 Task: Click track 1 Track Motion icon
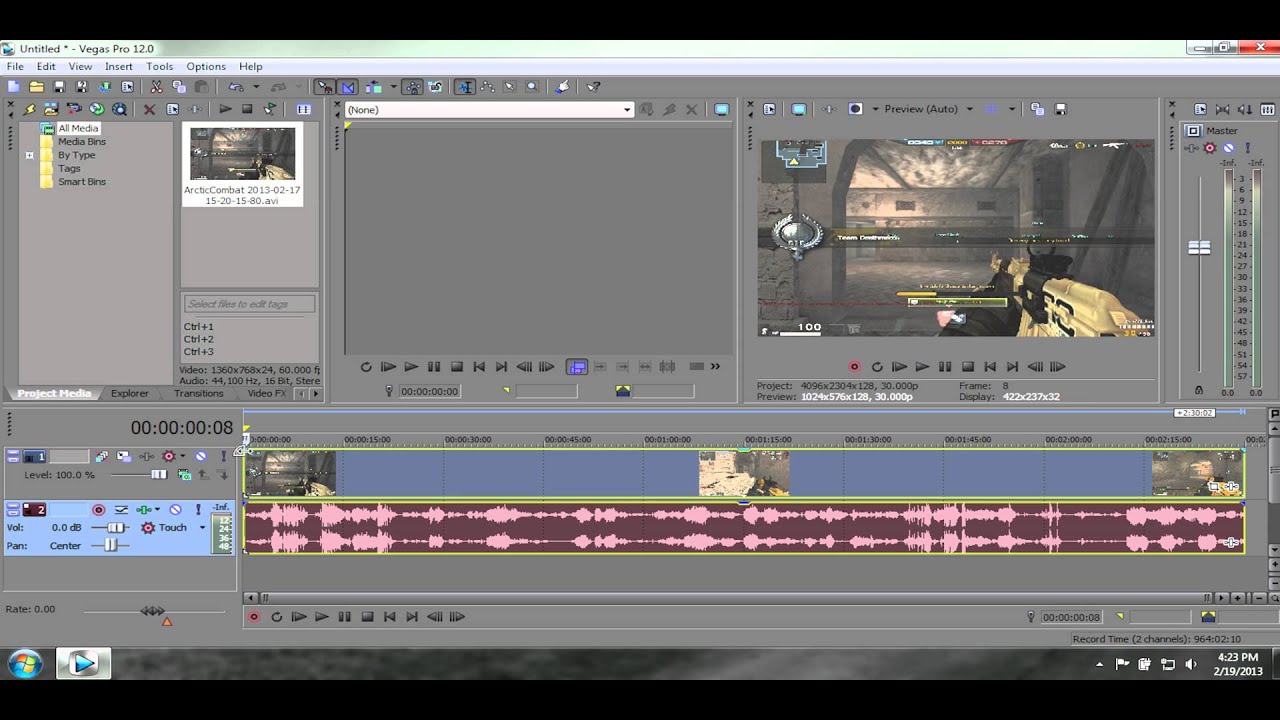[124, 456]
